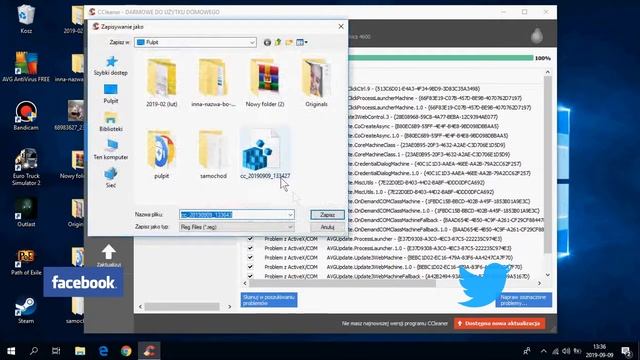Click the 100% scan progress bar

tap(441, 58)
